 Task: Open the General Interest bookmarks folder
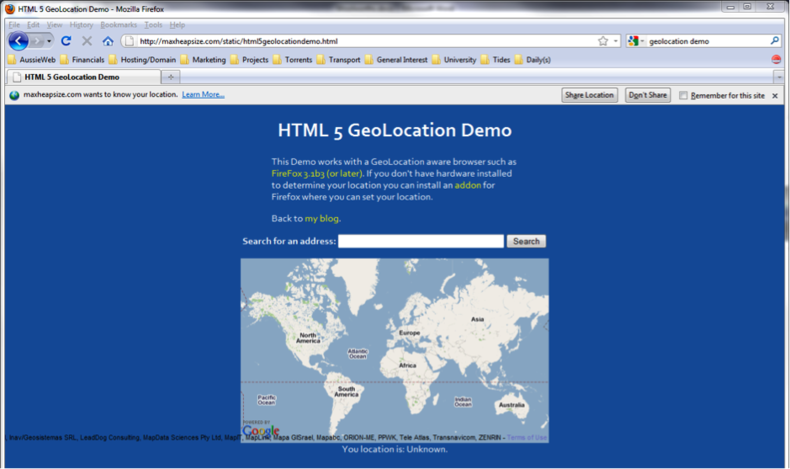pos(396,59)
